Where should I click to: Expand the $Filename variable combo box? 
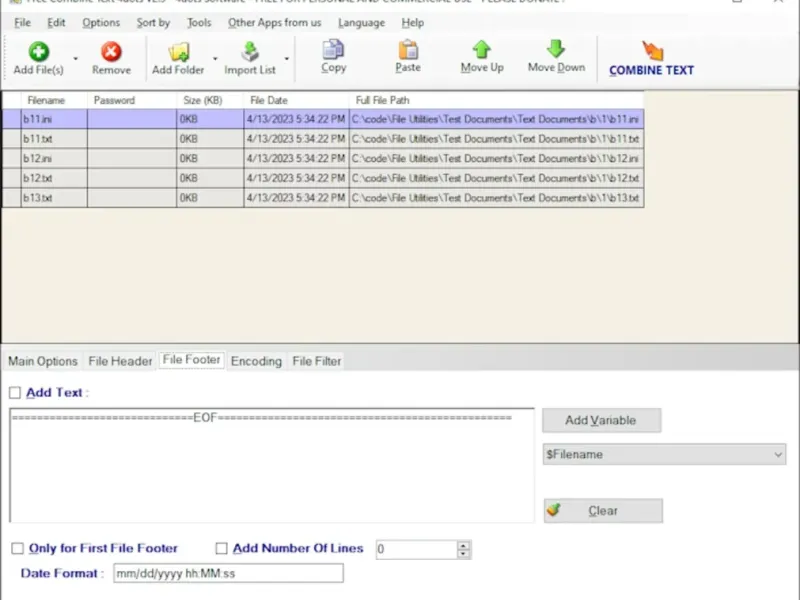coord(778,454)
